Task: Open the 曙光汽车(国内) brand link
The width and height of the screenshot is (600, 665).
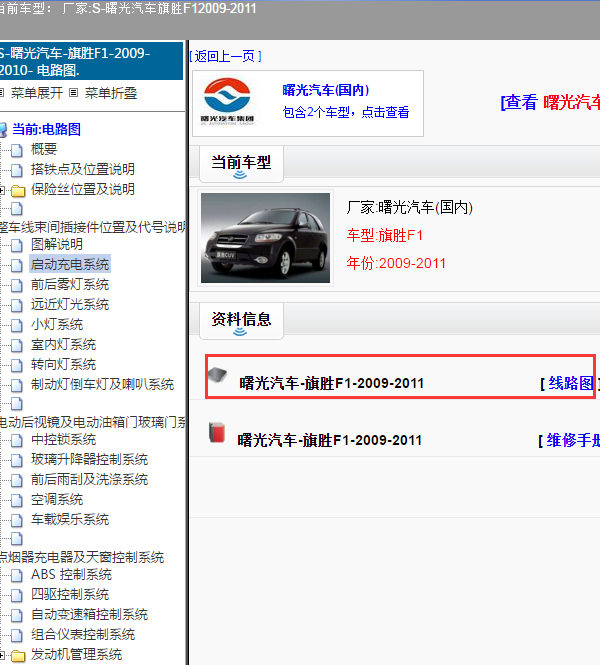Action: [326, 90]
